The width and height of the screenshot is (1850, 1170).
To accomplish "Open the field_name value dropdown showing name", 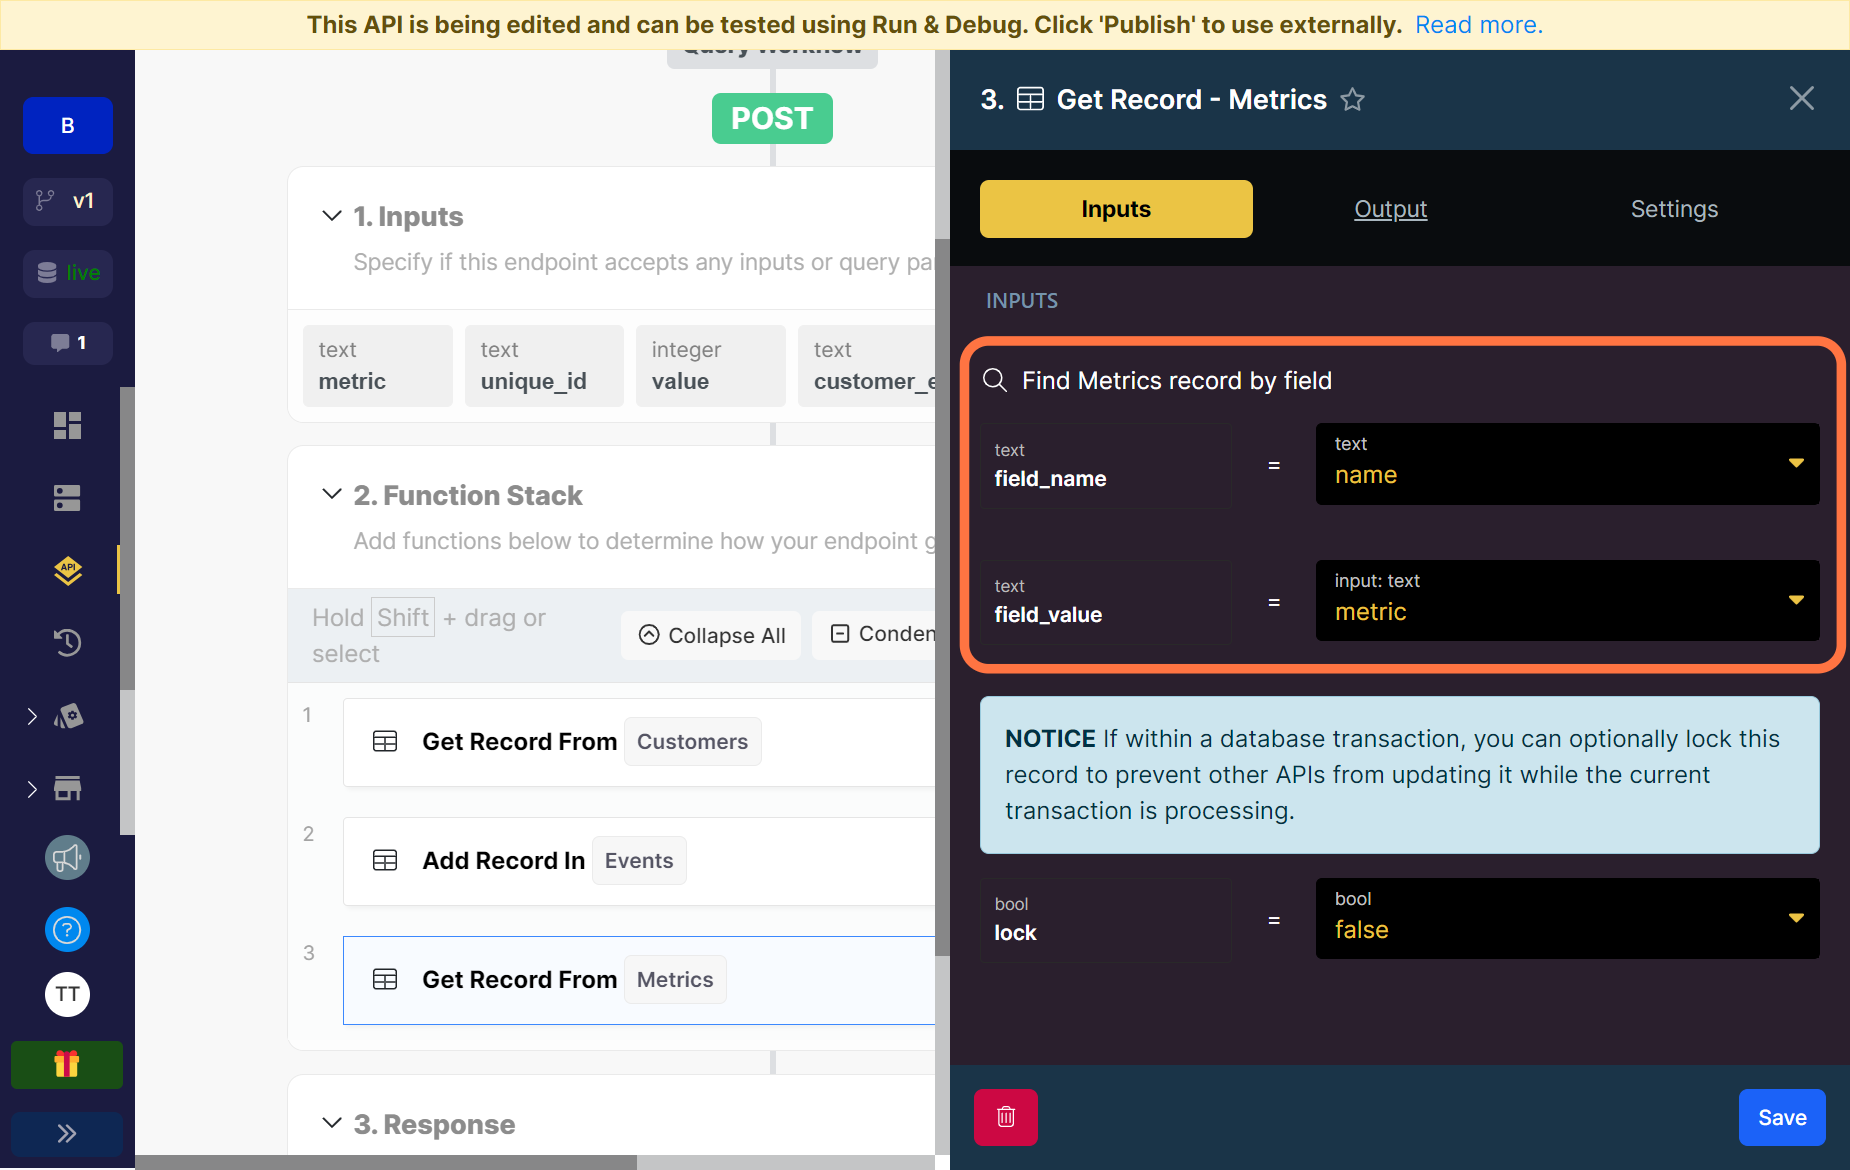I will click(x=1567, y=464).
